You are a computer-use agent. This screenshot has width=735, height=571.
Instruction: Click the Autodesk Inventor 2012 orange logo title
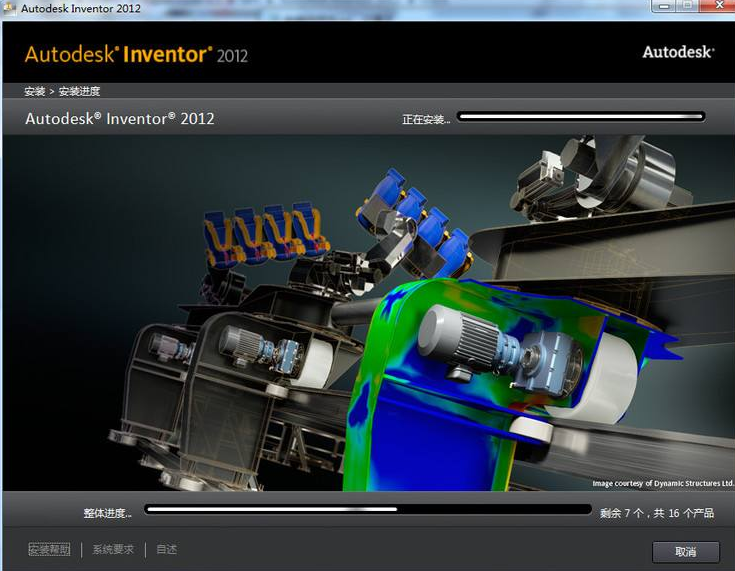pyautogui.click(x=136, y=55)
